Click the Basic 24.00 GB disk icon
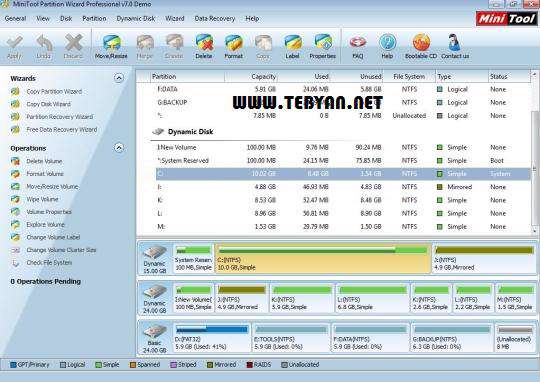The height and width of the screenshot is (382, 540). tap(155, 332)
